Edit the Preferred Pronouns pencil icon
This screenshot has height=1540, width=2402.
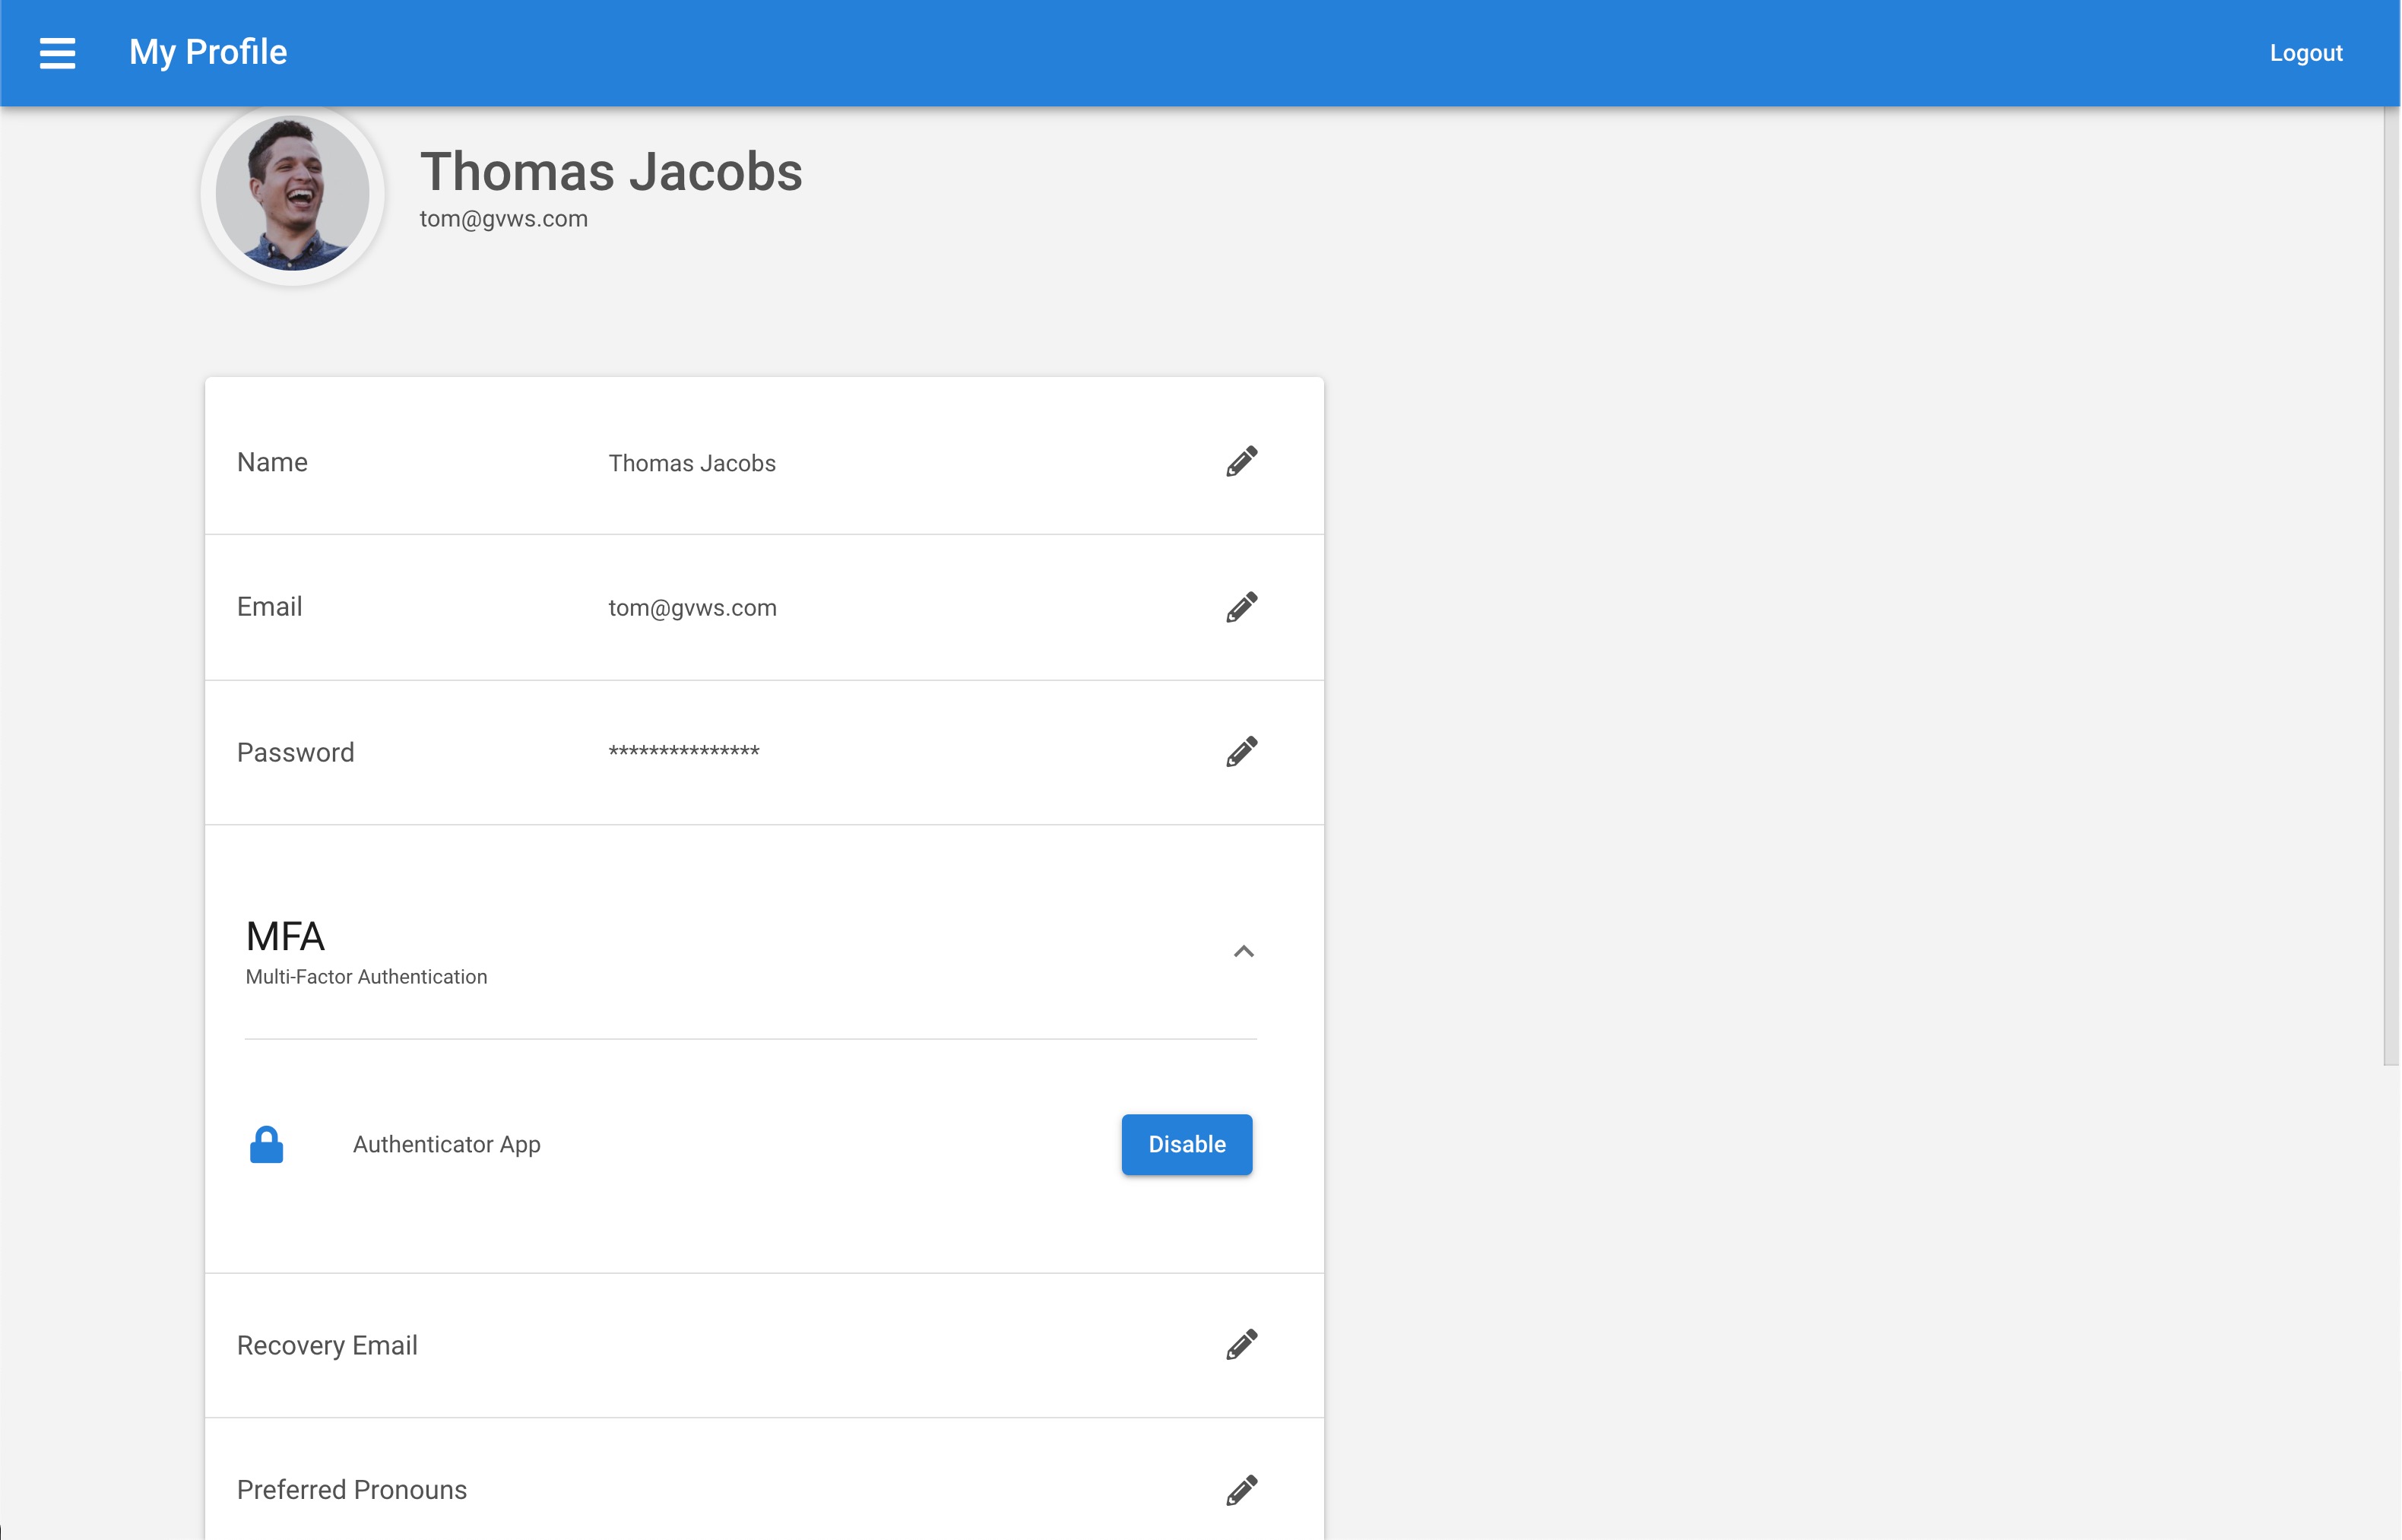tap(1241, 1490)
